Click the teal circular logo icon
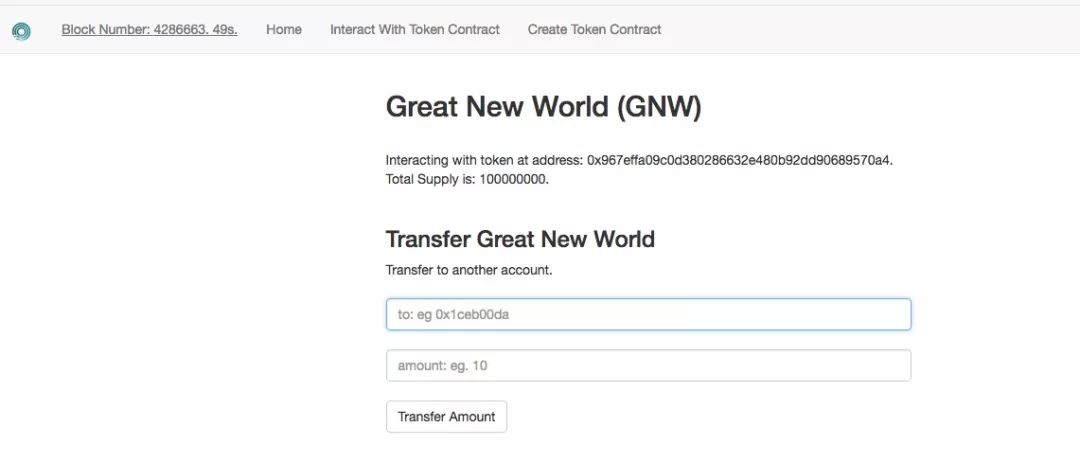Image resolution: width=1080 pixels, height=463 pixels. pyautogui.click(x=21, y=31)
